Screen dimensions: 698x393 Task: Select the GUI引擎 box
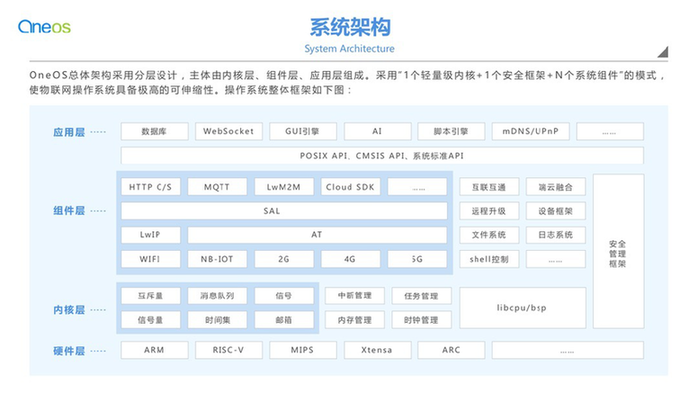303,131
